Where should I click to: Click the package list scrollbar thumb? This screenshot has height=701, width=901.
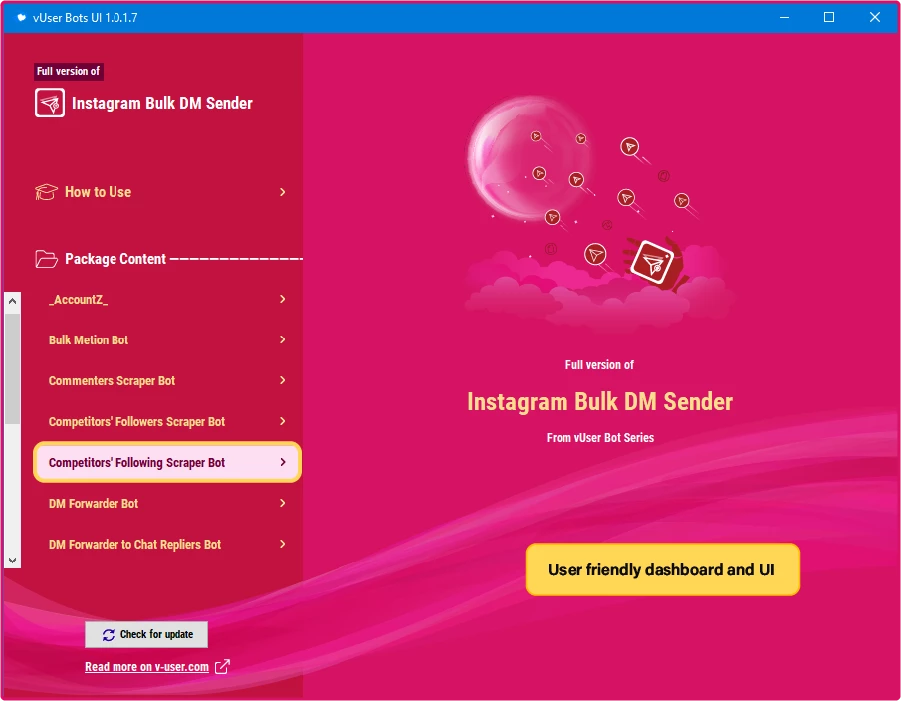click(12, 369)
